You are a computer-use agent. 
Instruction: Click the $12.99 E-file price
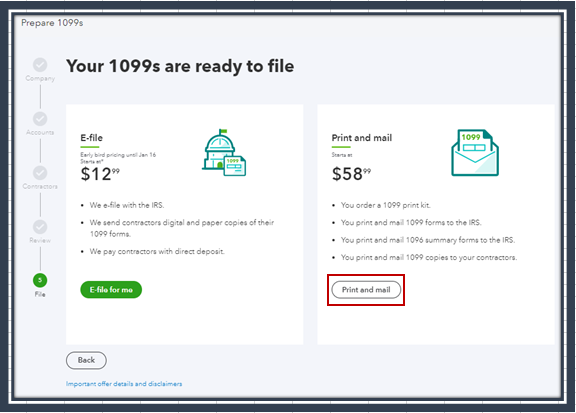point(100,173)
